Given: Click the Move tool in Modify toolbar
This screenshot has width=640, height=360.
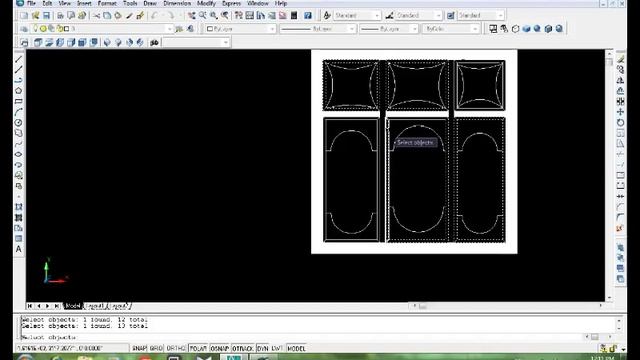Looking at the screenshot, I should point(620,112).
